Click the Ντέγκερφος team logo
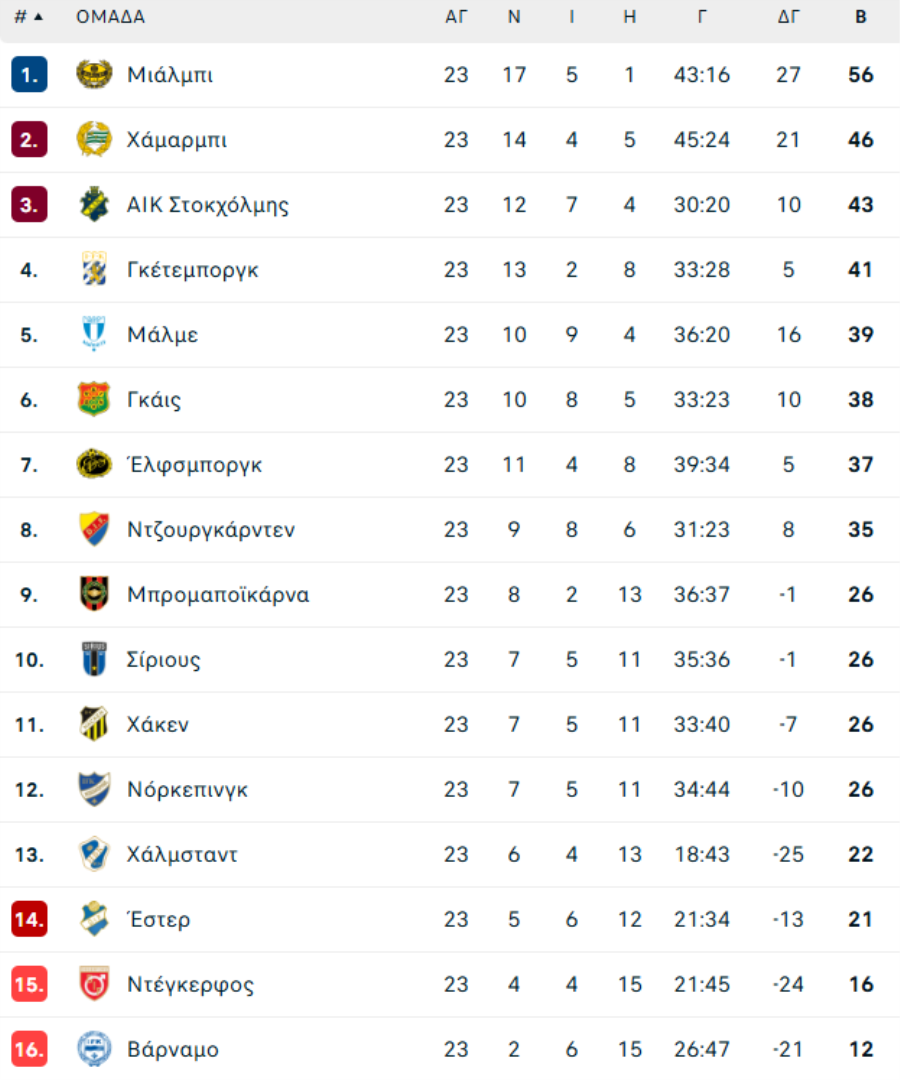The width and height of the screenshot is (900, 1080). pyautogui.click(x=94, y=984)
